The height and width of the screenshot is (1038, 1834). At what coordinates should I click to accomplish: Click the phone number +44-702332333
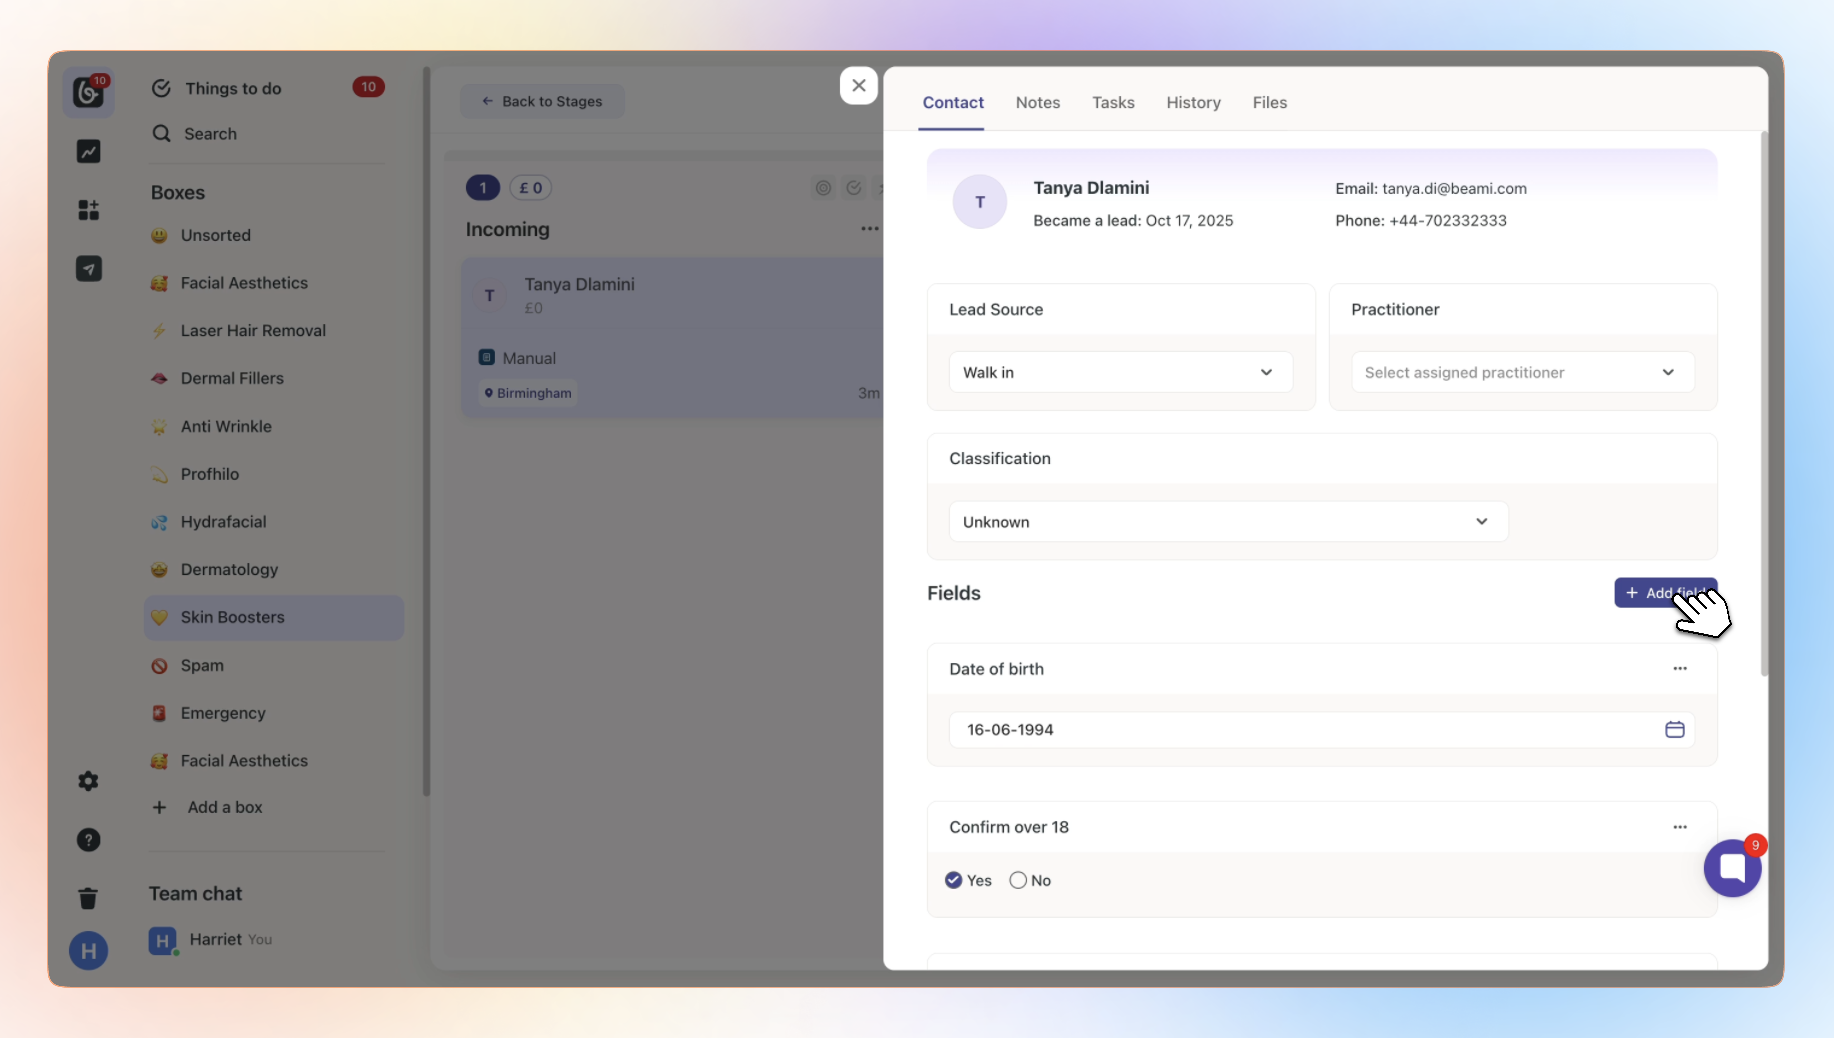[x=1448, y=221]
